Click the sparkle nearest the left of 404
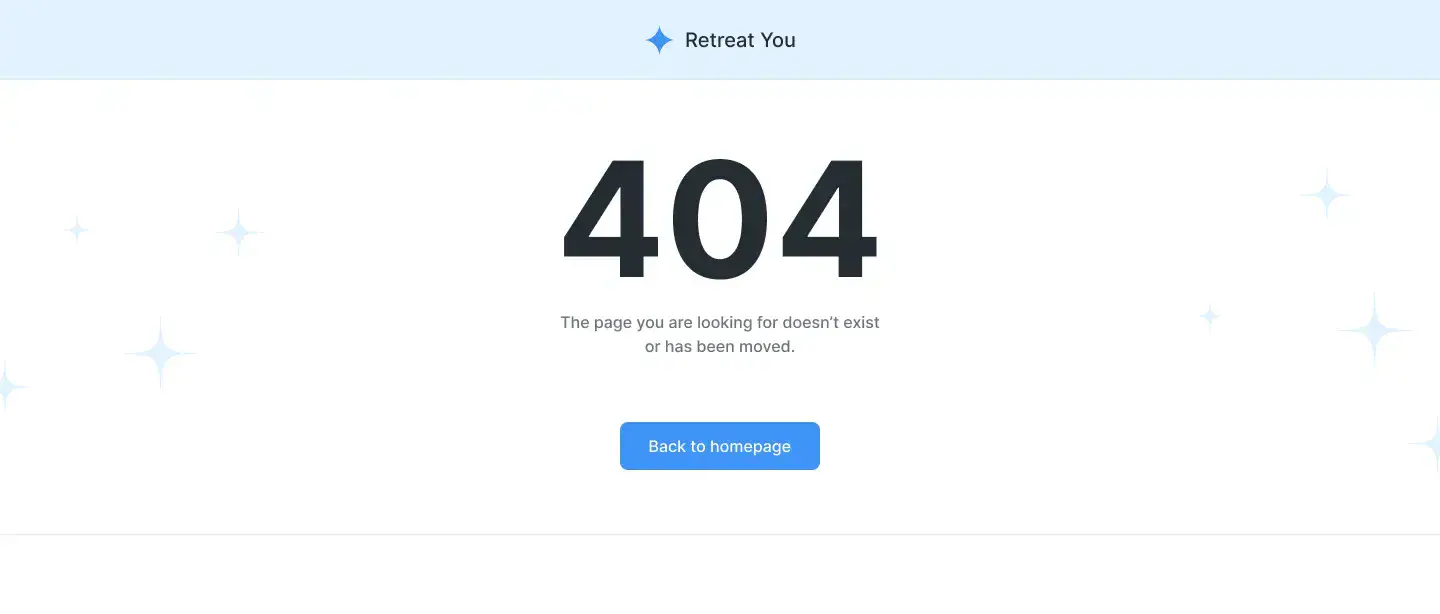1440x614 pixels. pyautogui.click(x=239, y=233)
